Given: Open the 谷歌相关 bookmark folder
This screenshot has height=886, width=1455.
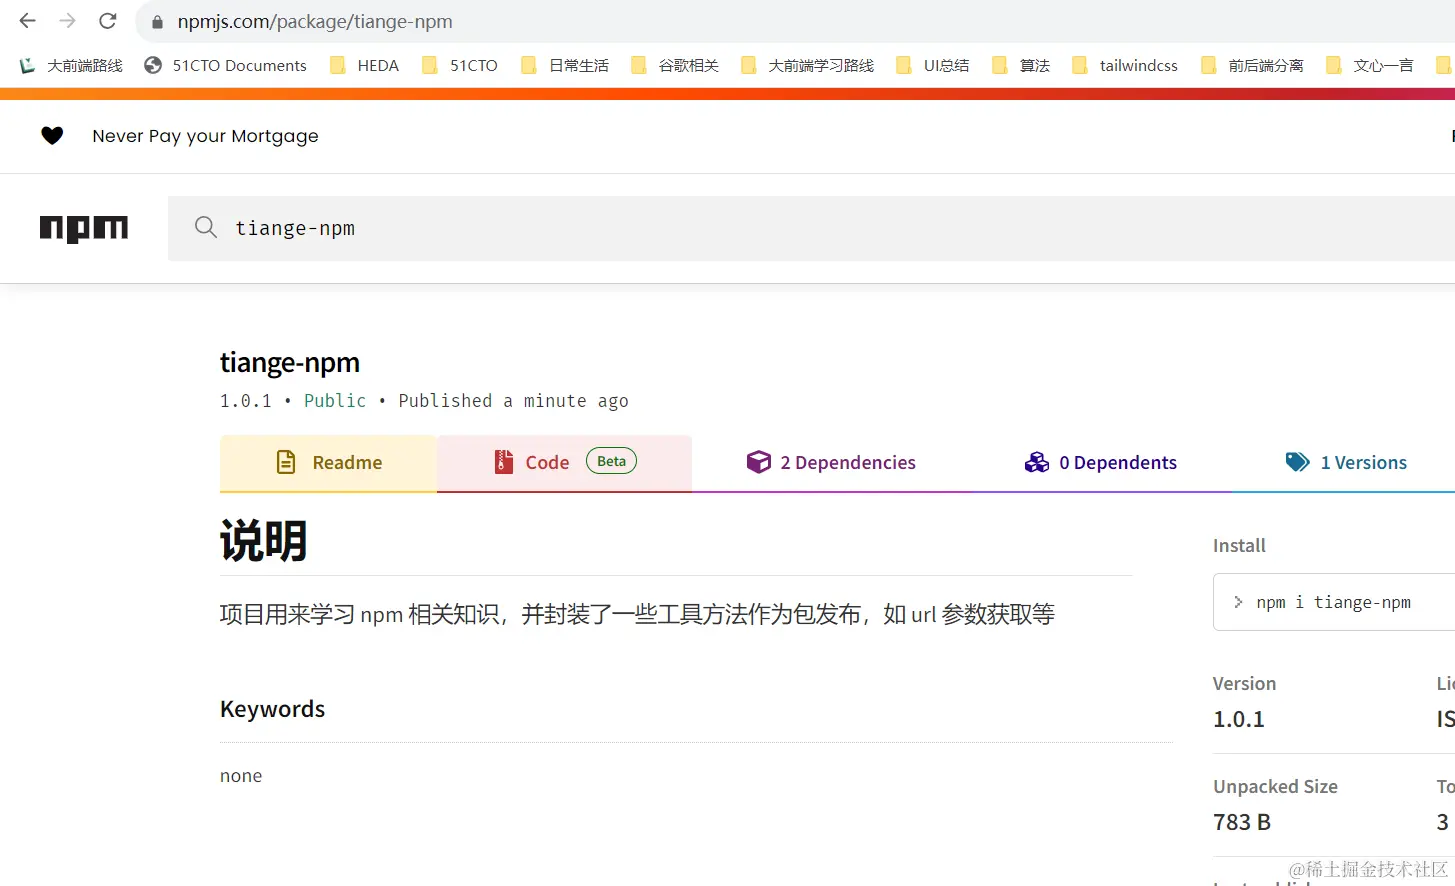Looking at the screenshot, I should pyautogui.click(x=675, y=66).
